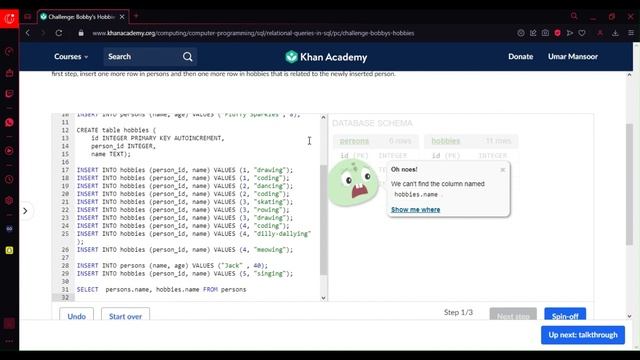Screen dimensions: 640x360
Task: Open the Discord icon in the sidebar
Action: [9, 229]
